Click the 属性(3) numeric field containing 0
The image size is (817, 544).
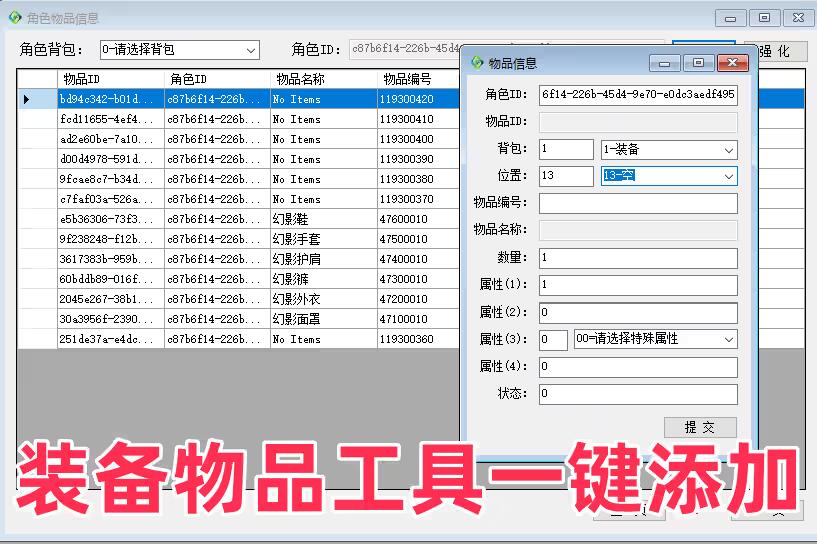[553, 340]
